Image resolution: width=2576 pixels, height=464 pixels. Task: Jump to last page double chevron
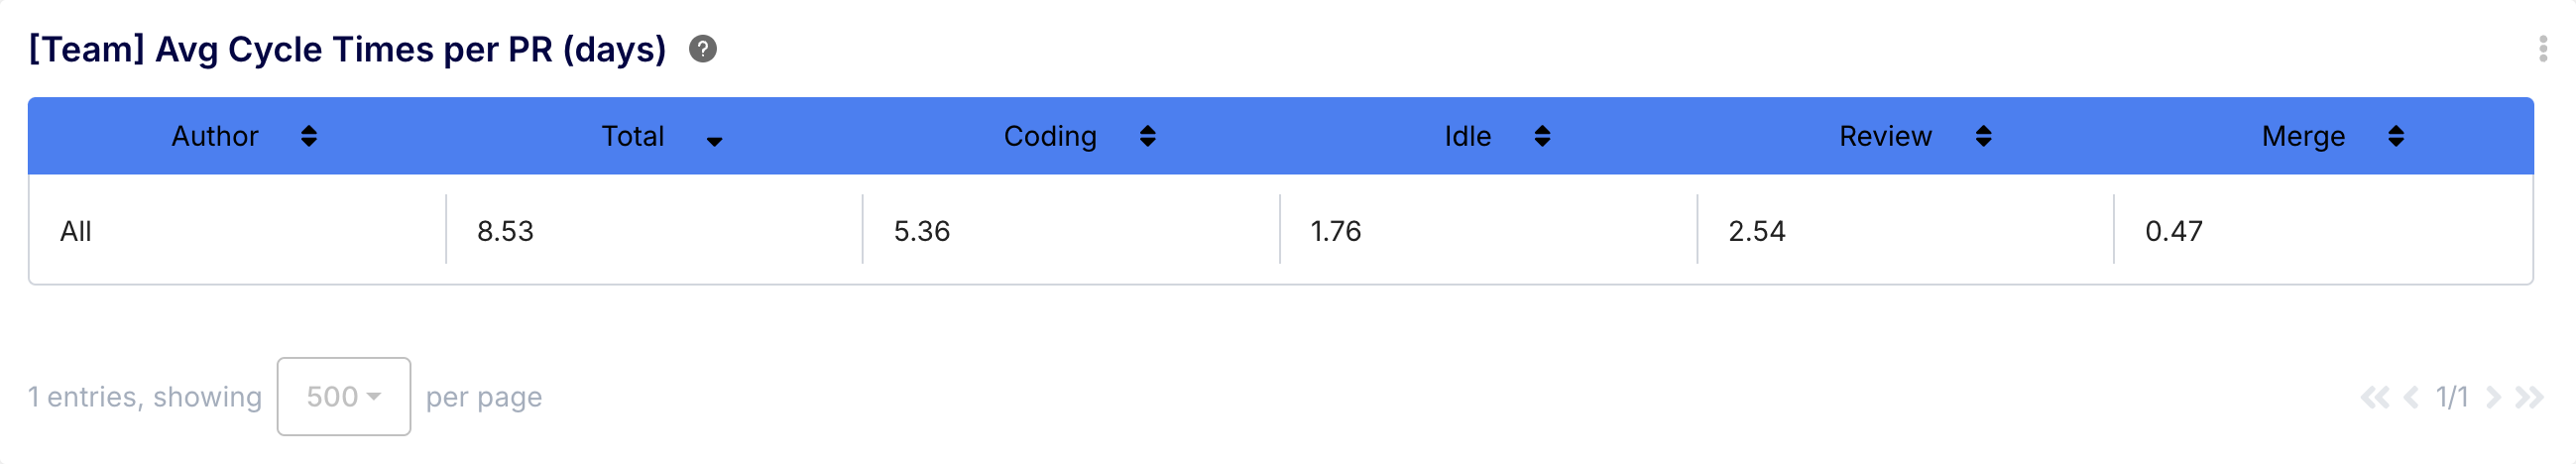tap(2529, 398)
